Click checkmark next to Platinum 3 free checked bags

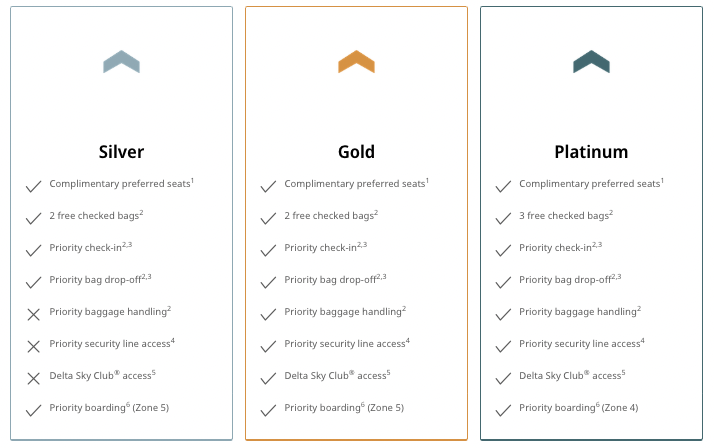tap(503, 218)
